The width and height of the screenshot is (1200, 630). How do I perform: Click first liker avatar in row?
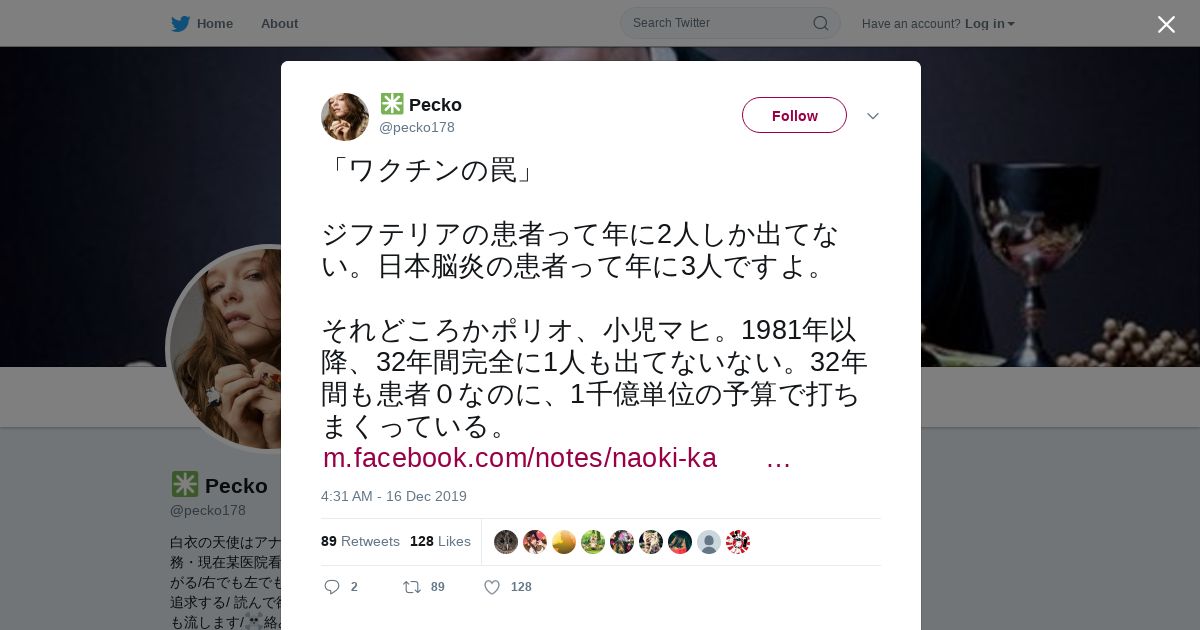(506, 542)
